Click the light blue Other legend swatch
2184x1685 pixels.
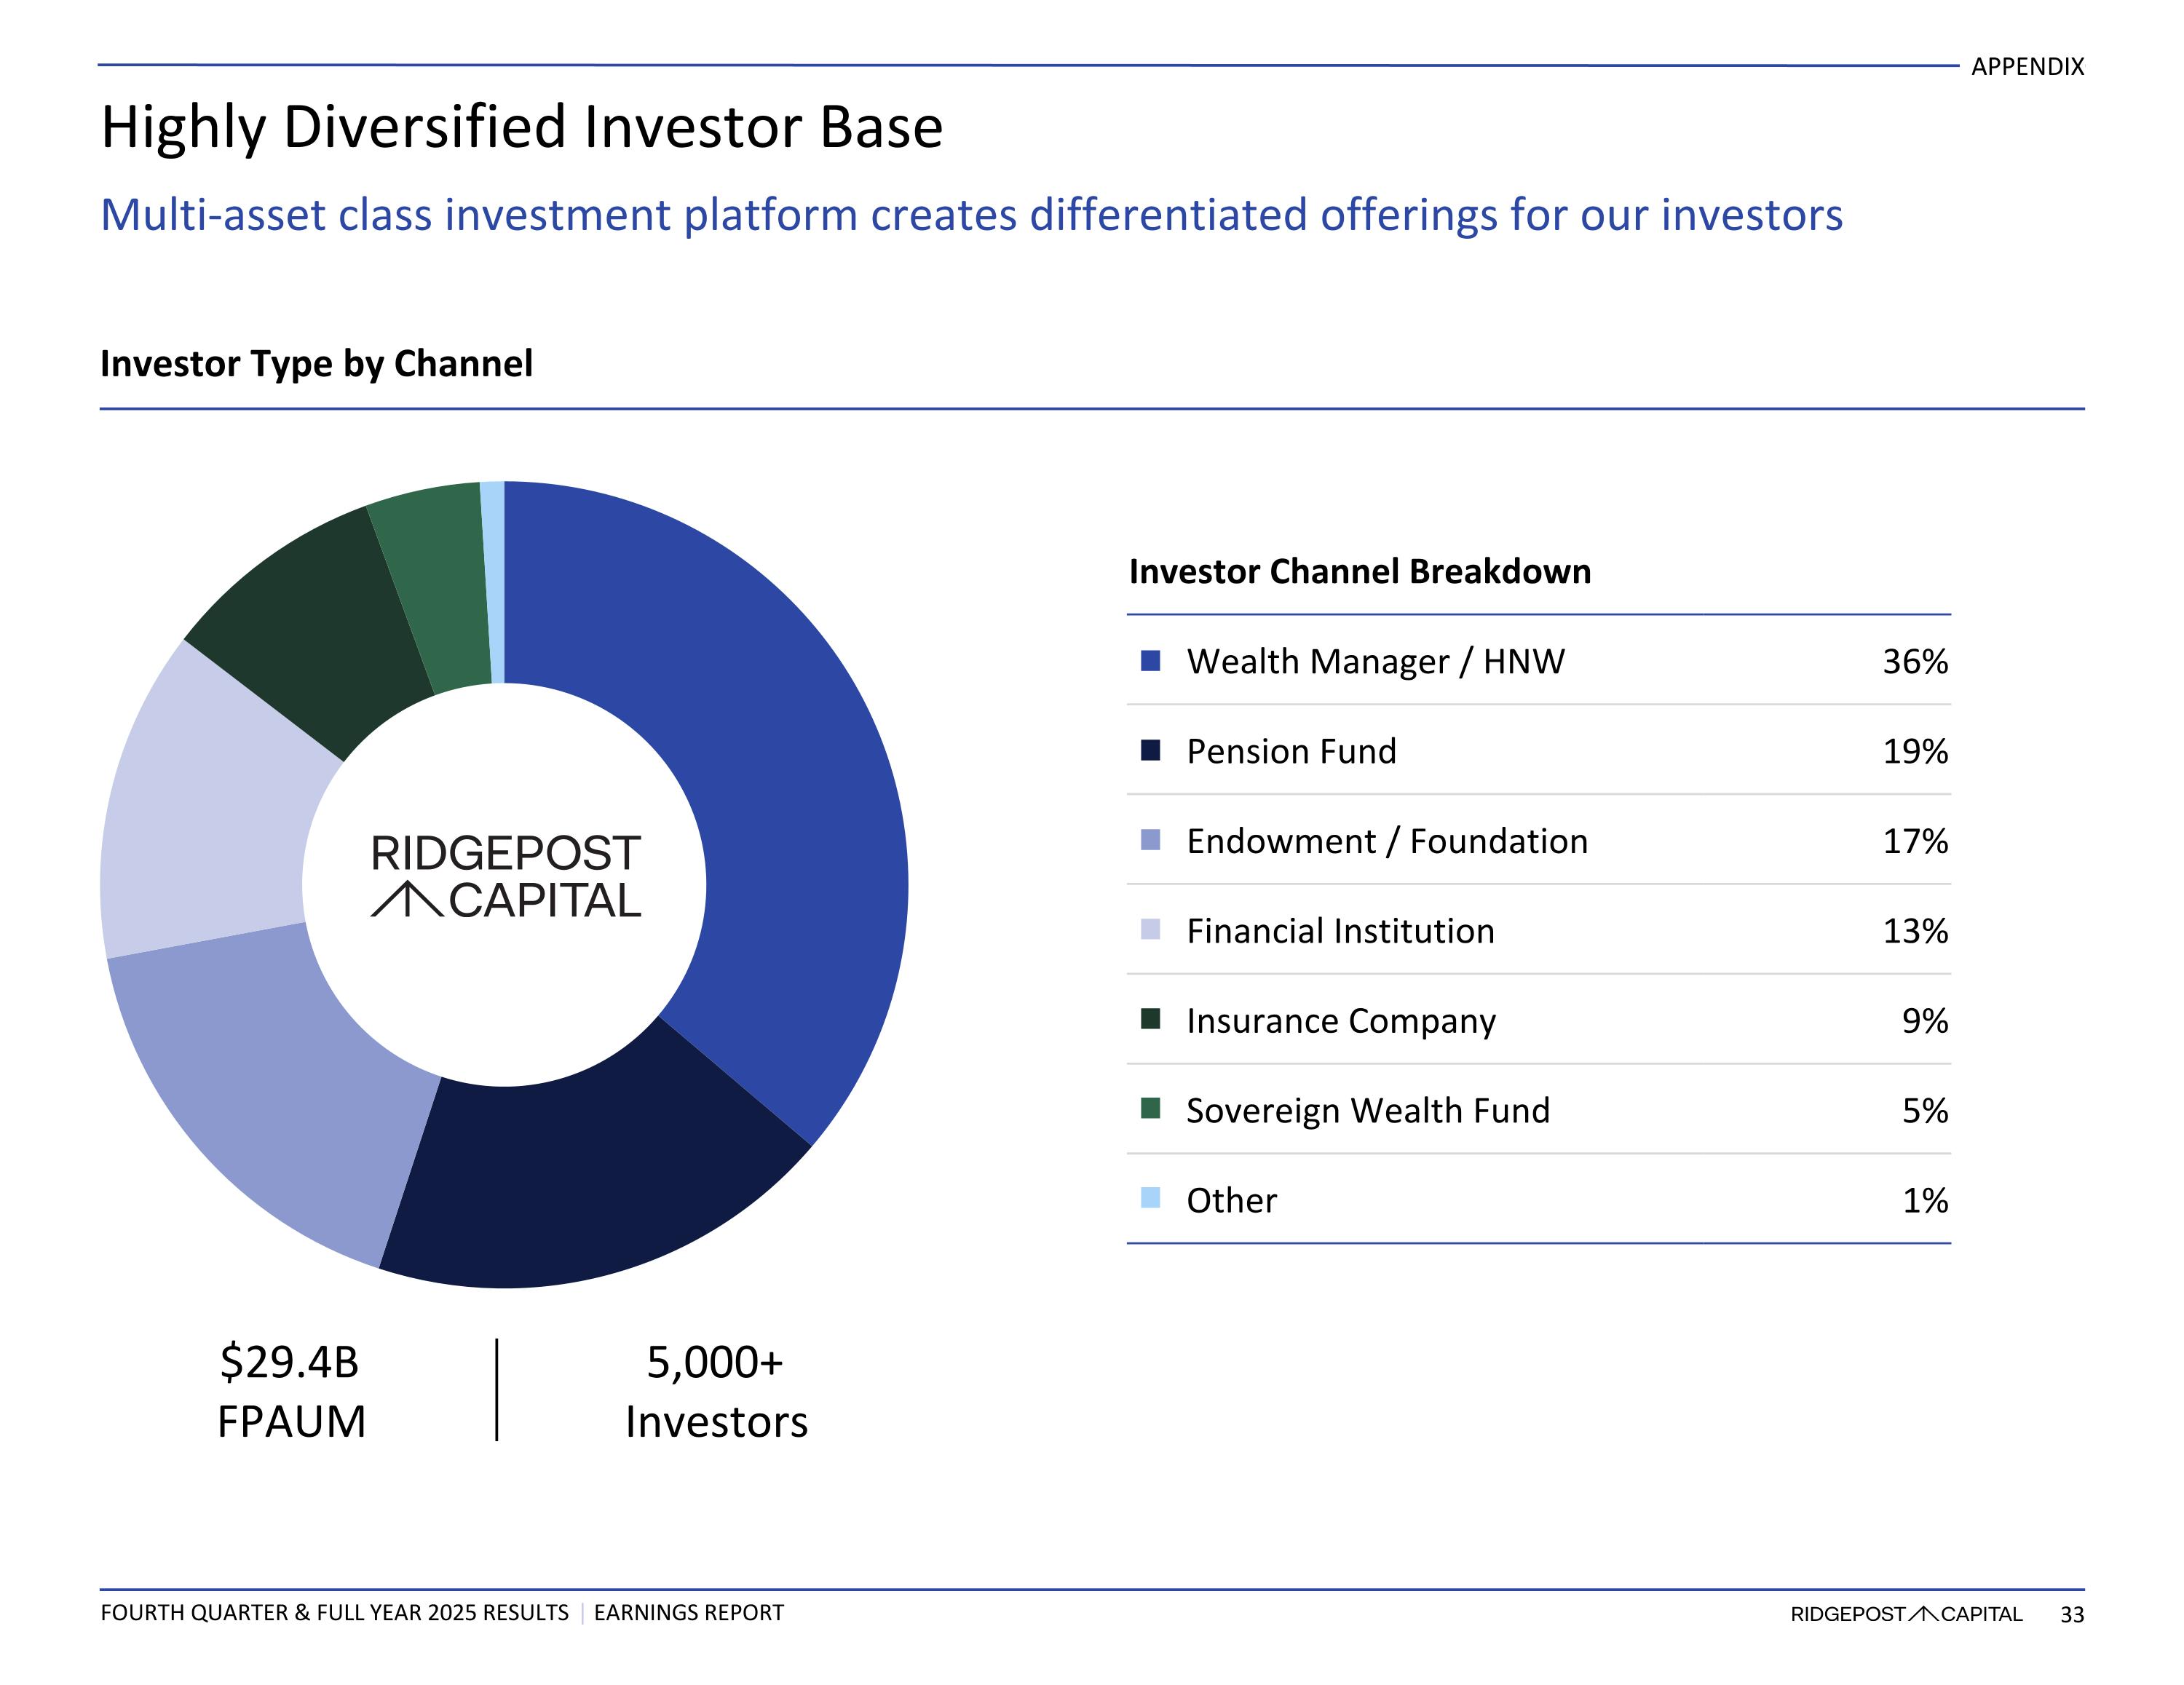[1150, 1198]
